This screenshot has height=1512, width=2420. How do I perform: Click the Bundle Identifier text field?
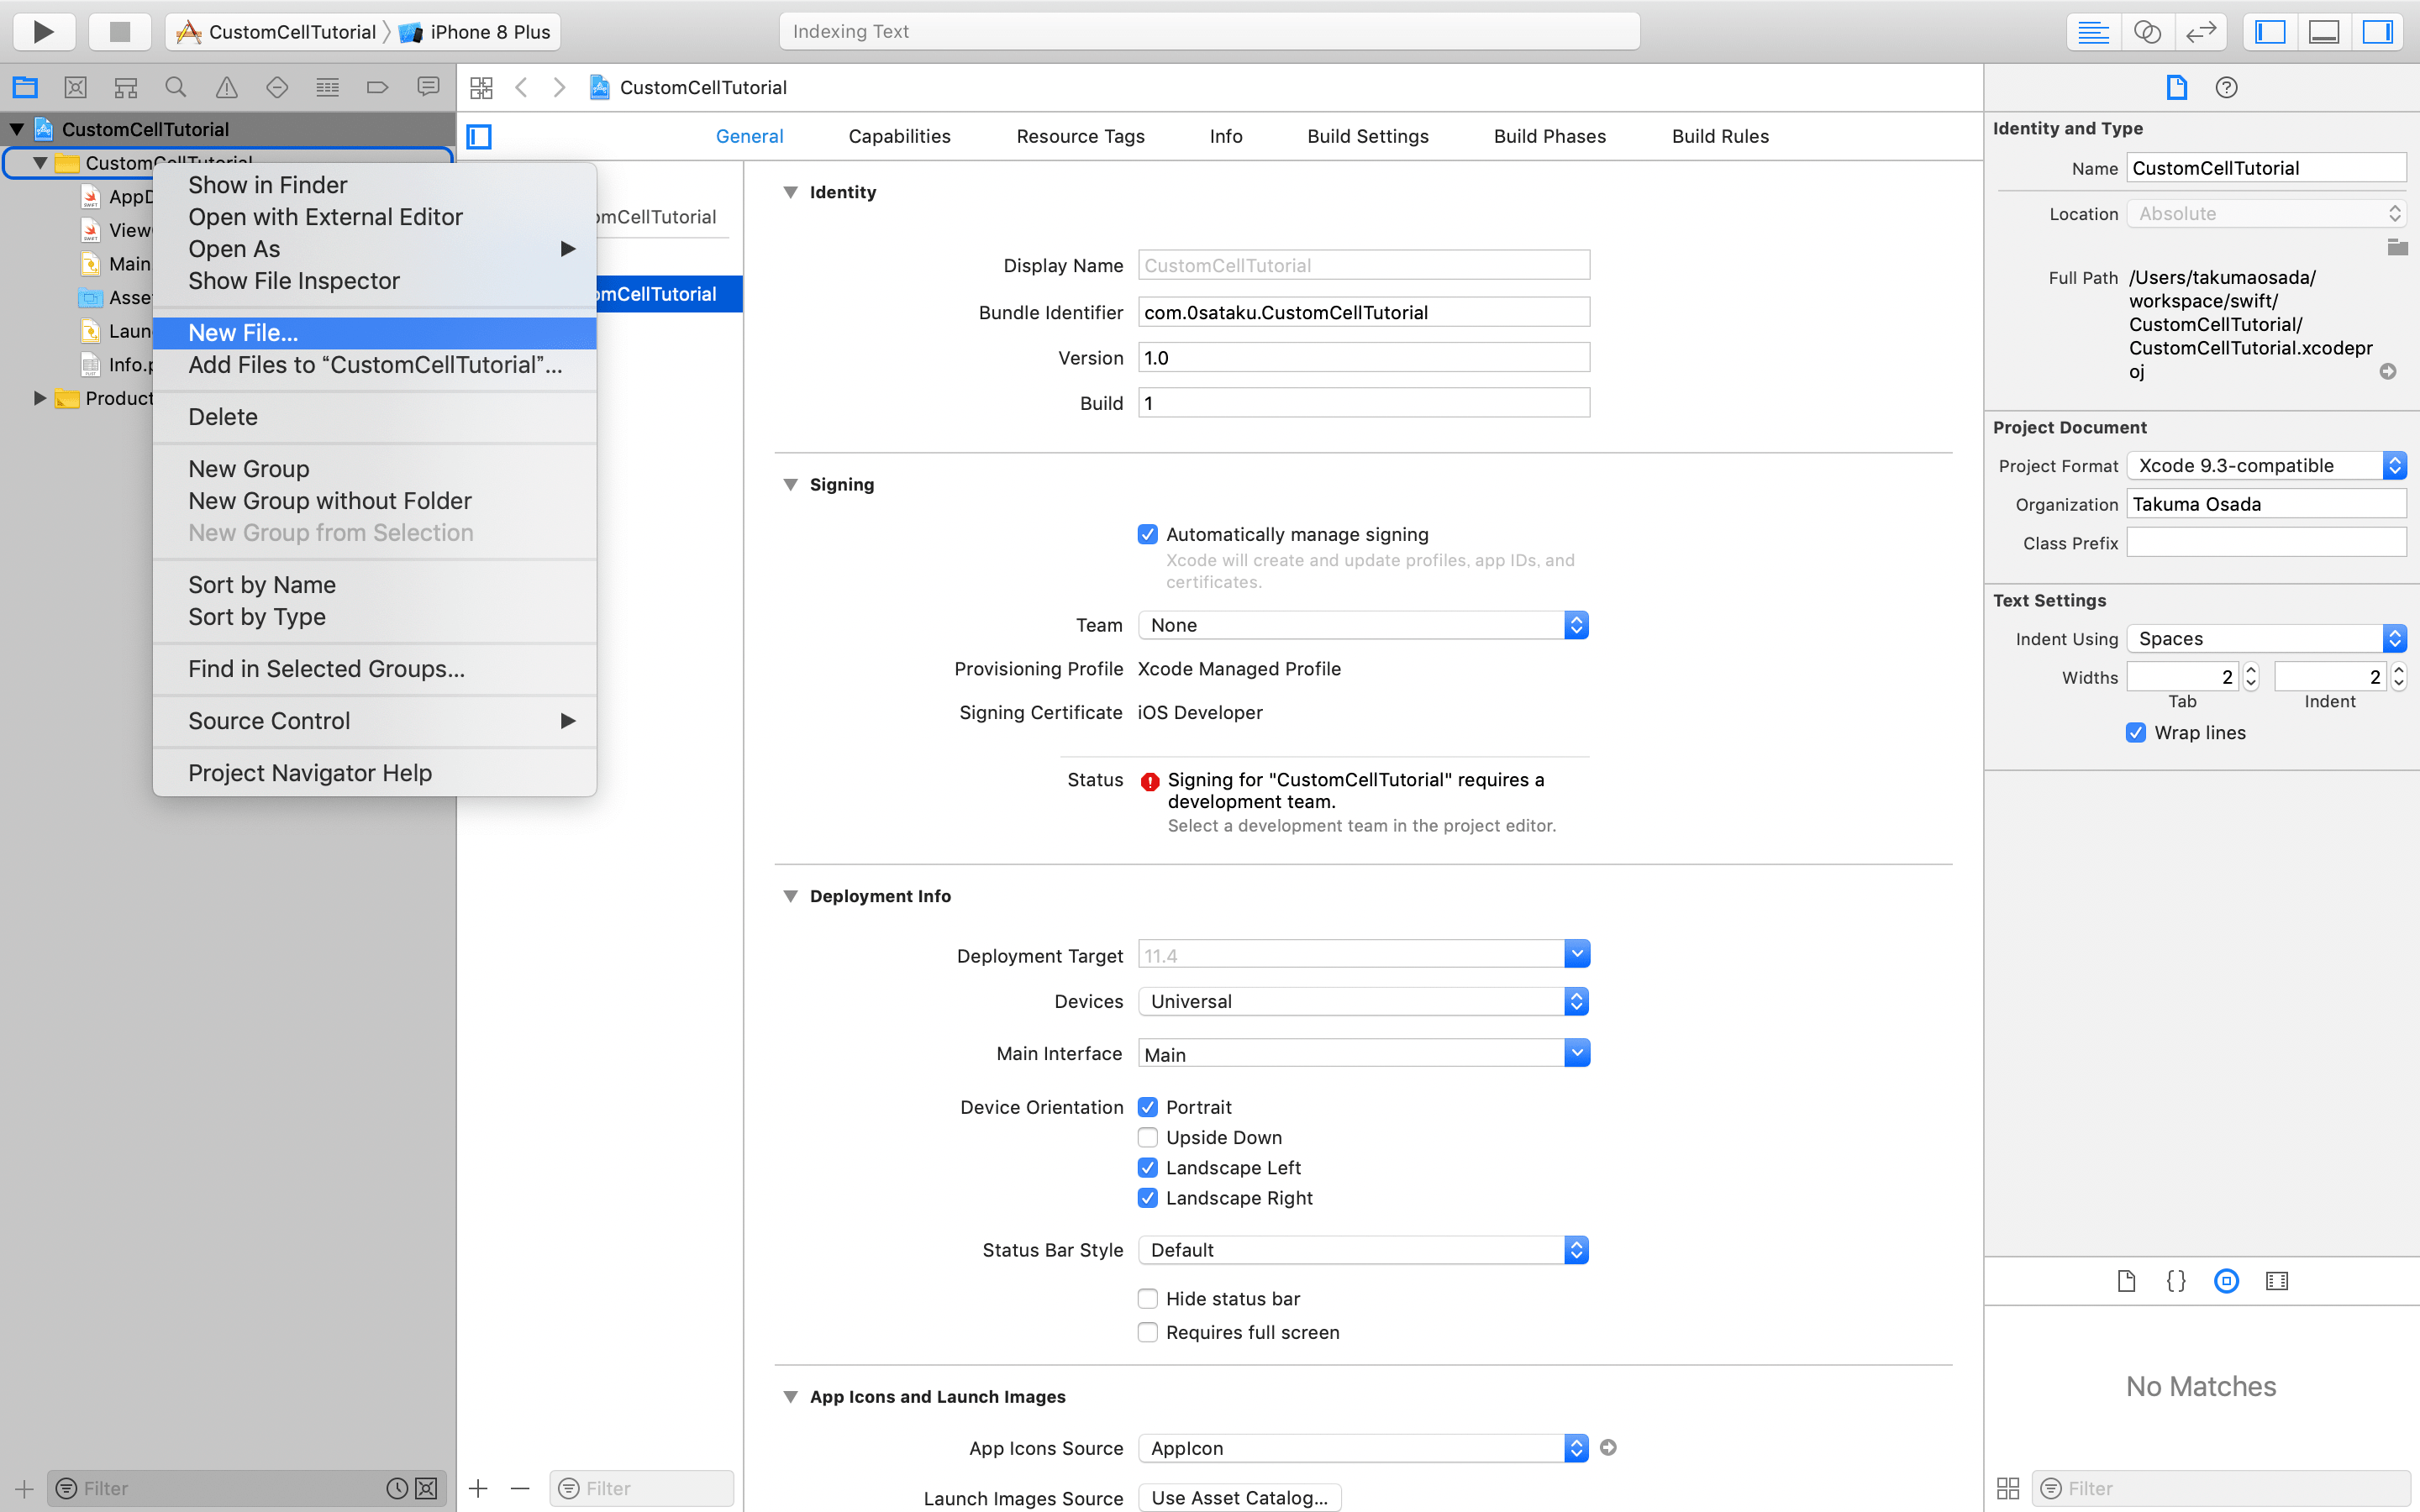click(1363, 312)
